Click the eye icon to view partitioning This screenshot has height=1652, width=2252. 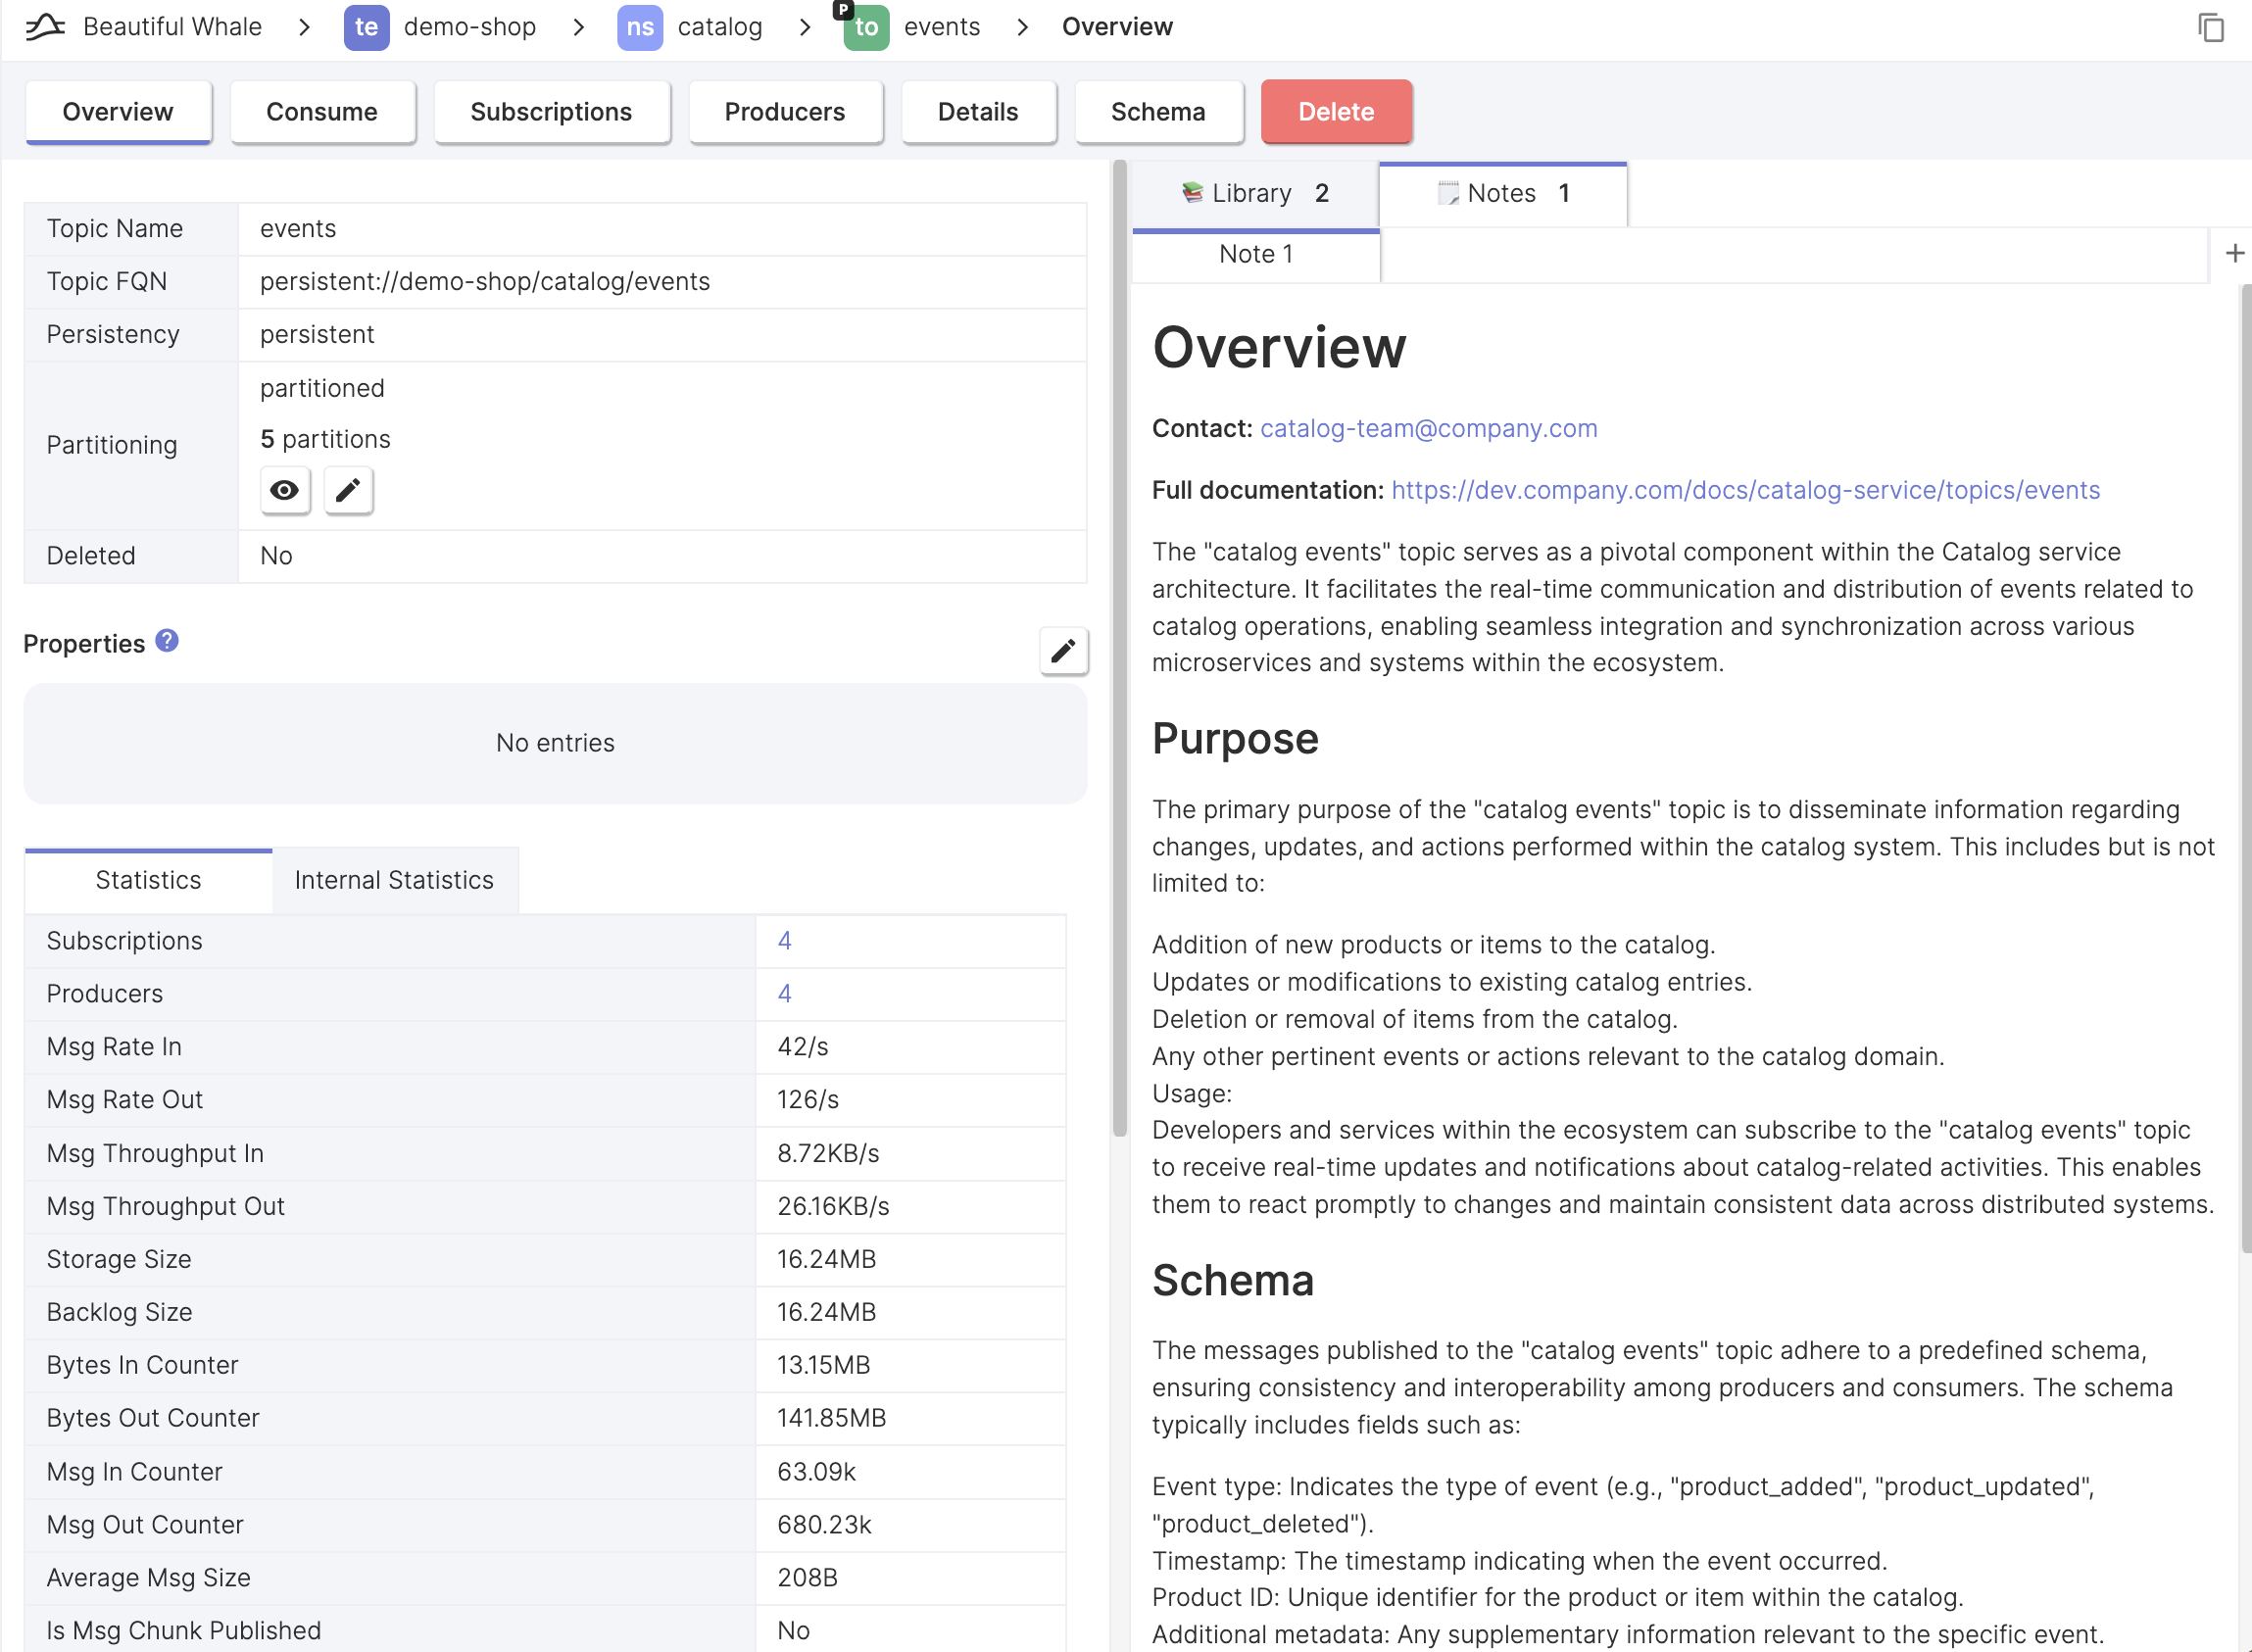tap(283, 490)
